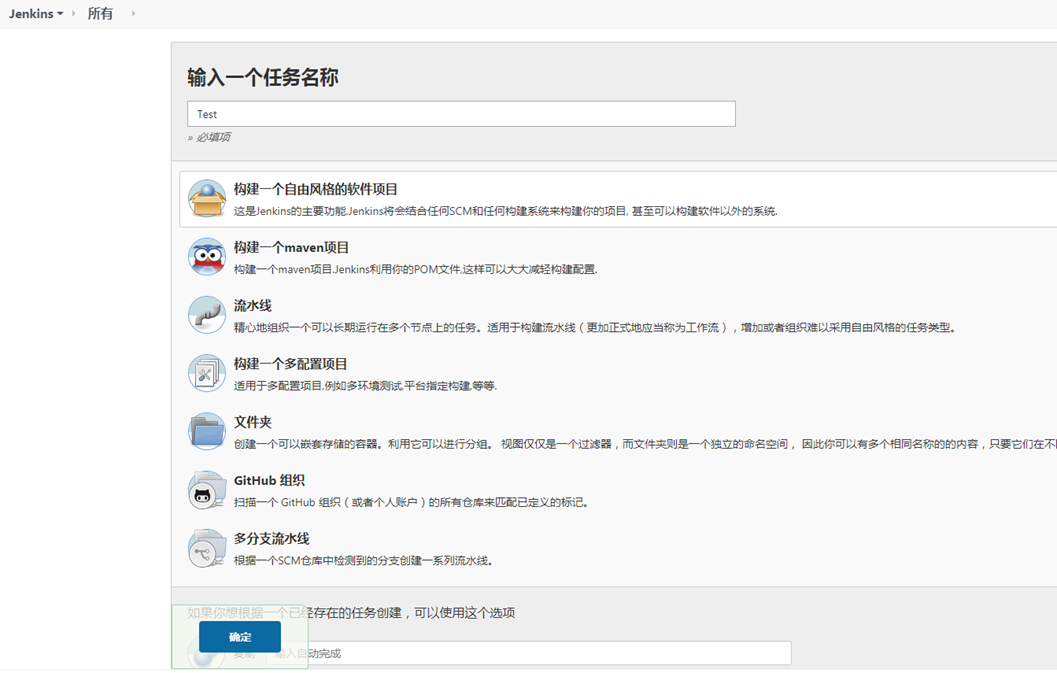The width and height of the screenshot is (1057, 673).
Task: Choose the 文件夹 item title
Action: tap(253, 422)
